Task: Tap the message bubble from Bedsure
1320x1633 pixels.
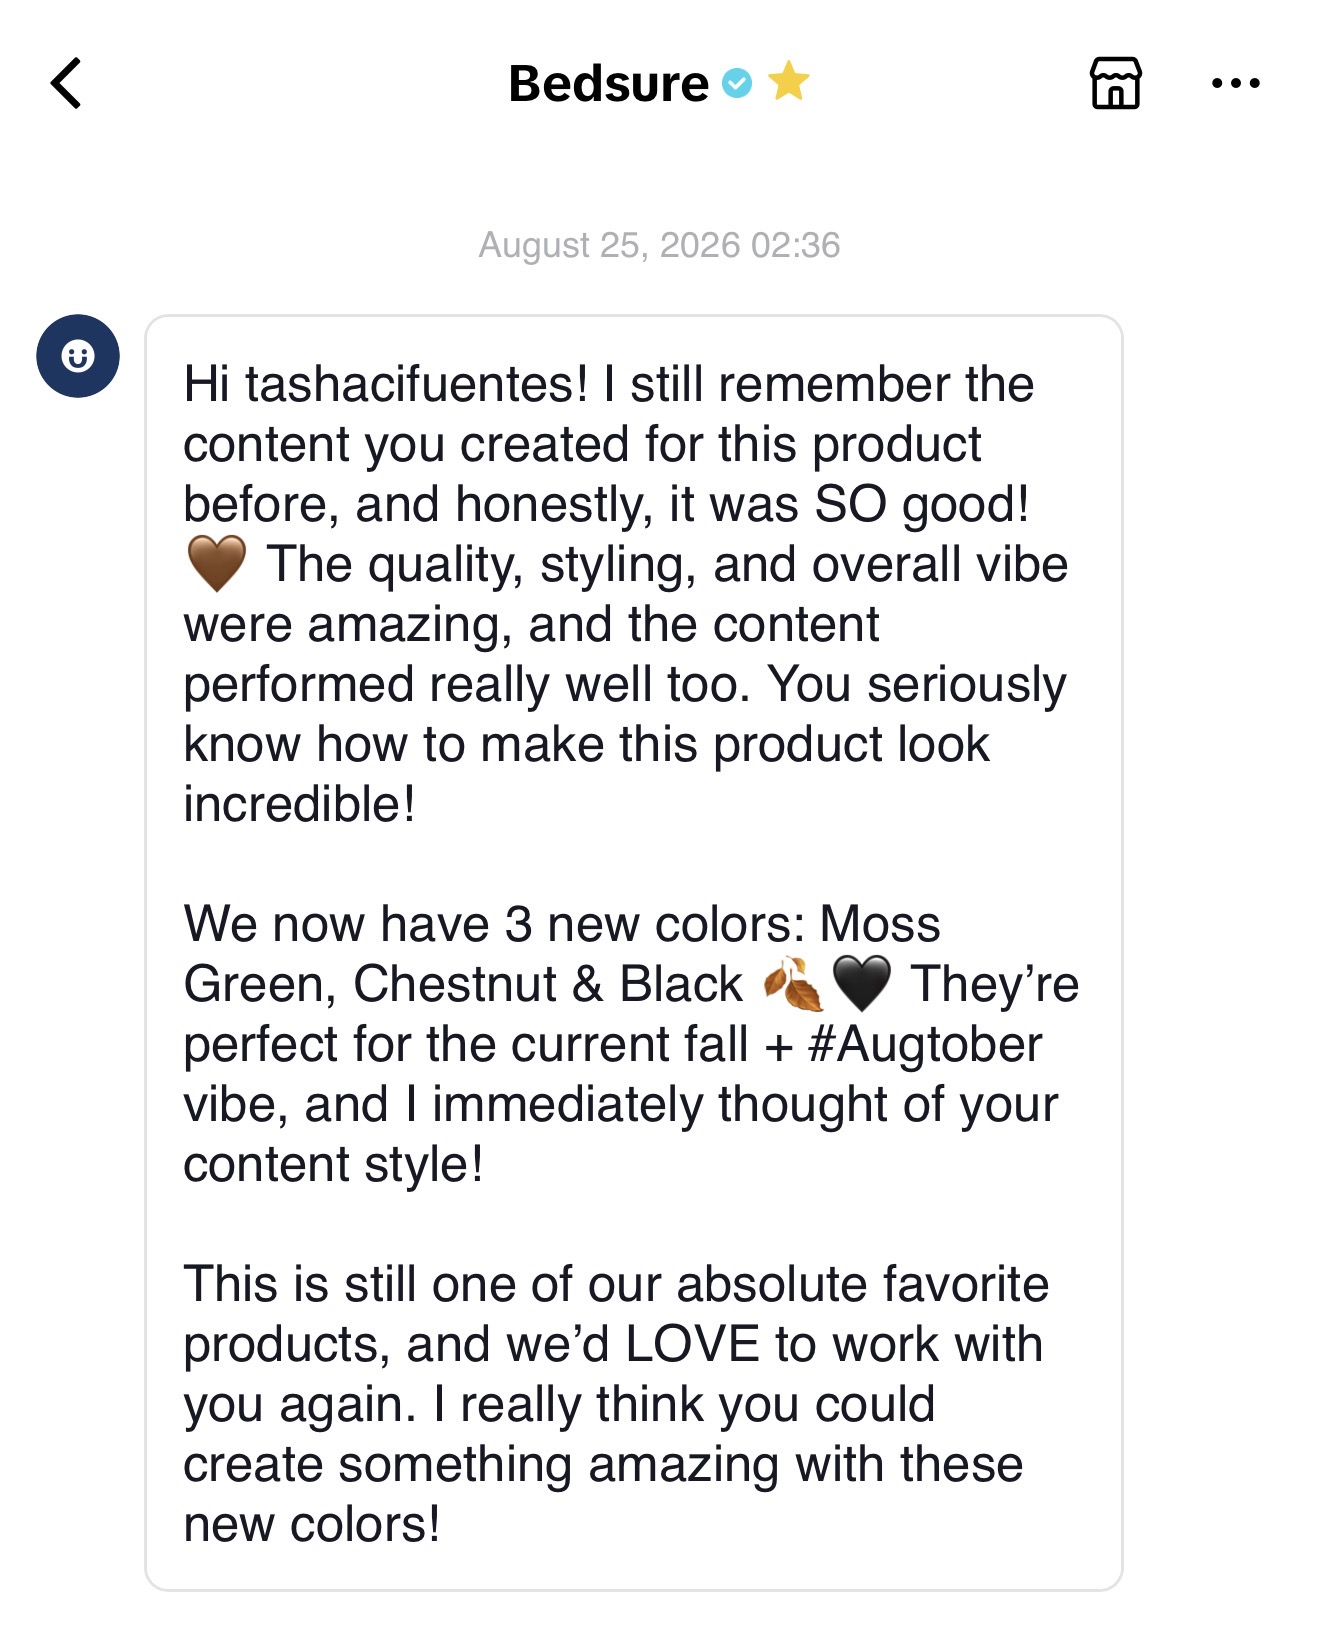Action: [634, 952]
